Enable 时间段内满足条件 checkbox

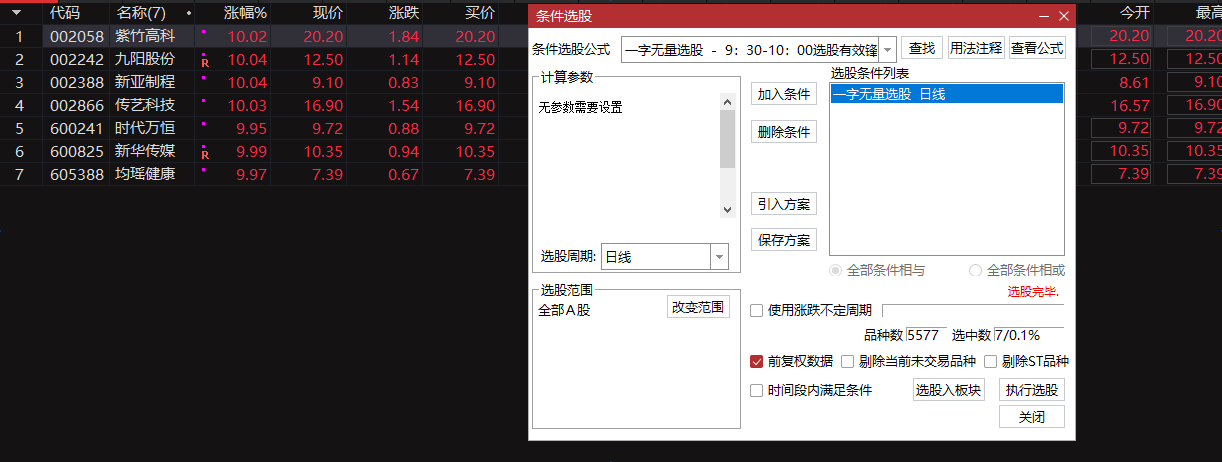(757, 390)
